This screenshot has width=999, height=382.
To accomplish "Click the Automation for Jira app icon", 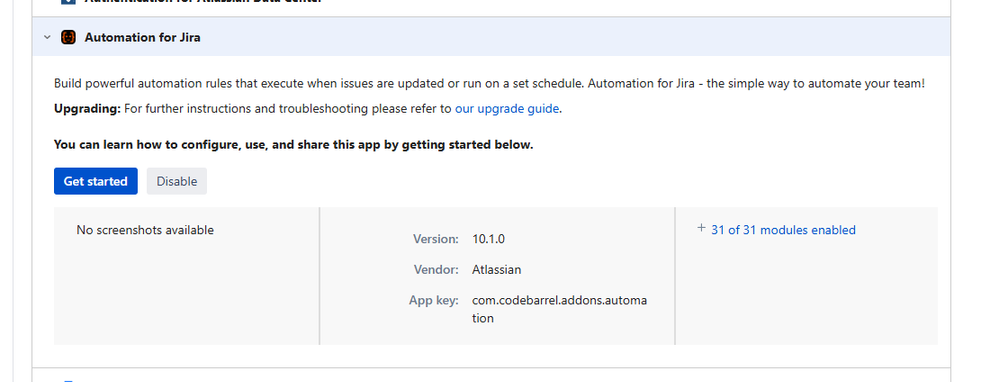I will (x=68, y=38).
